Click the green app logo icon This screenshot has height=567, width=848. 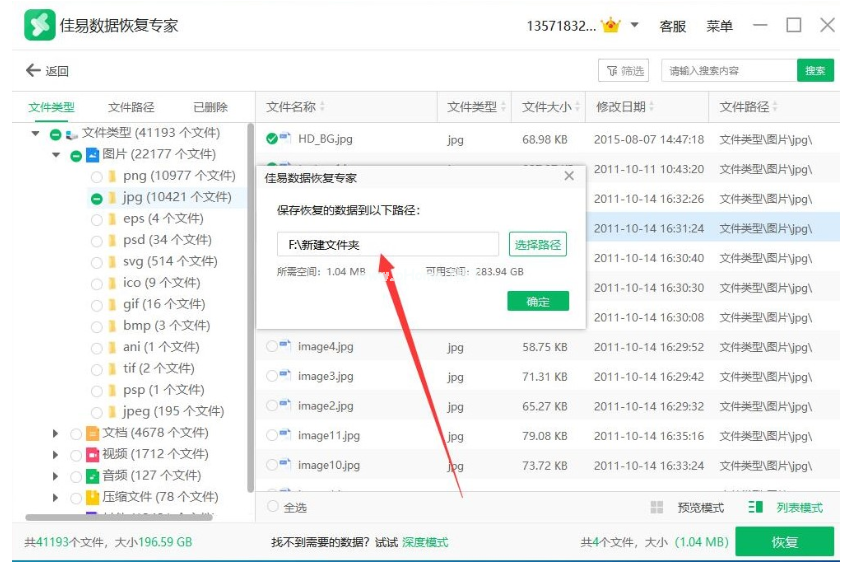39,25
